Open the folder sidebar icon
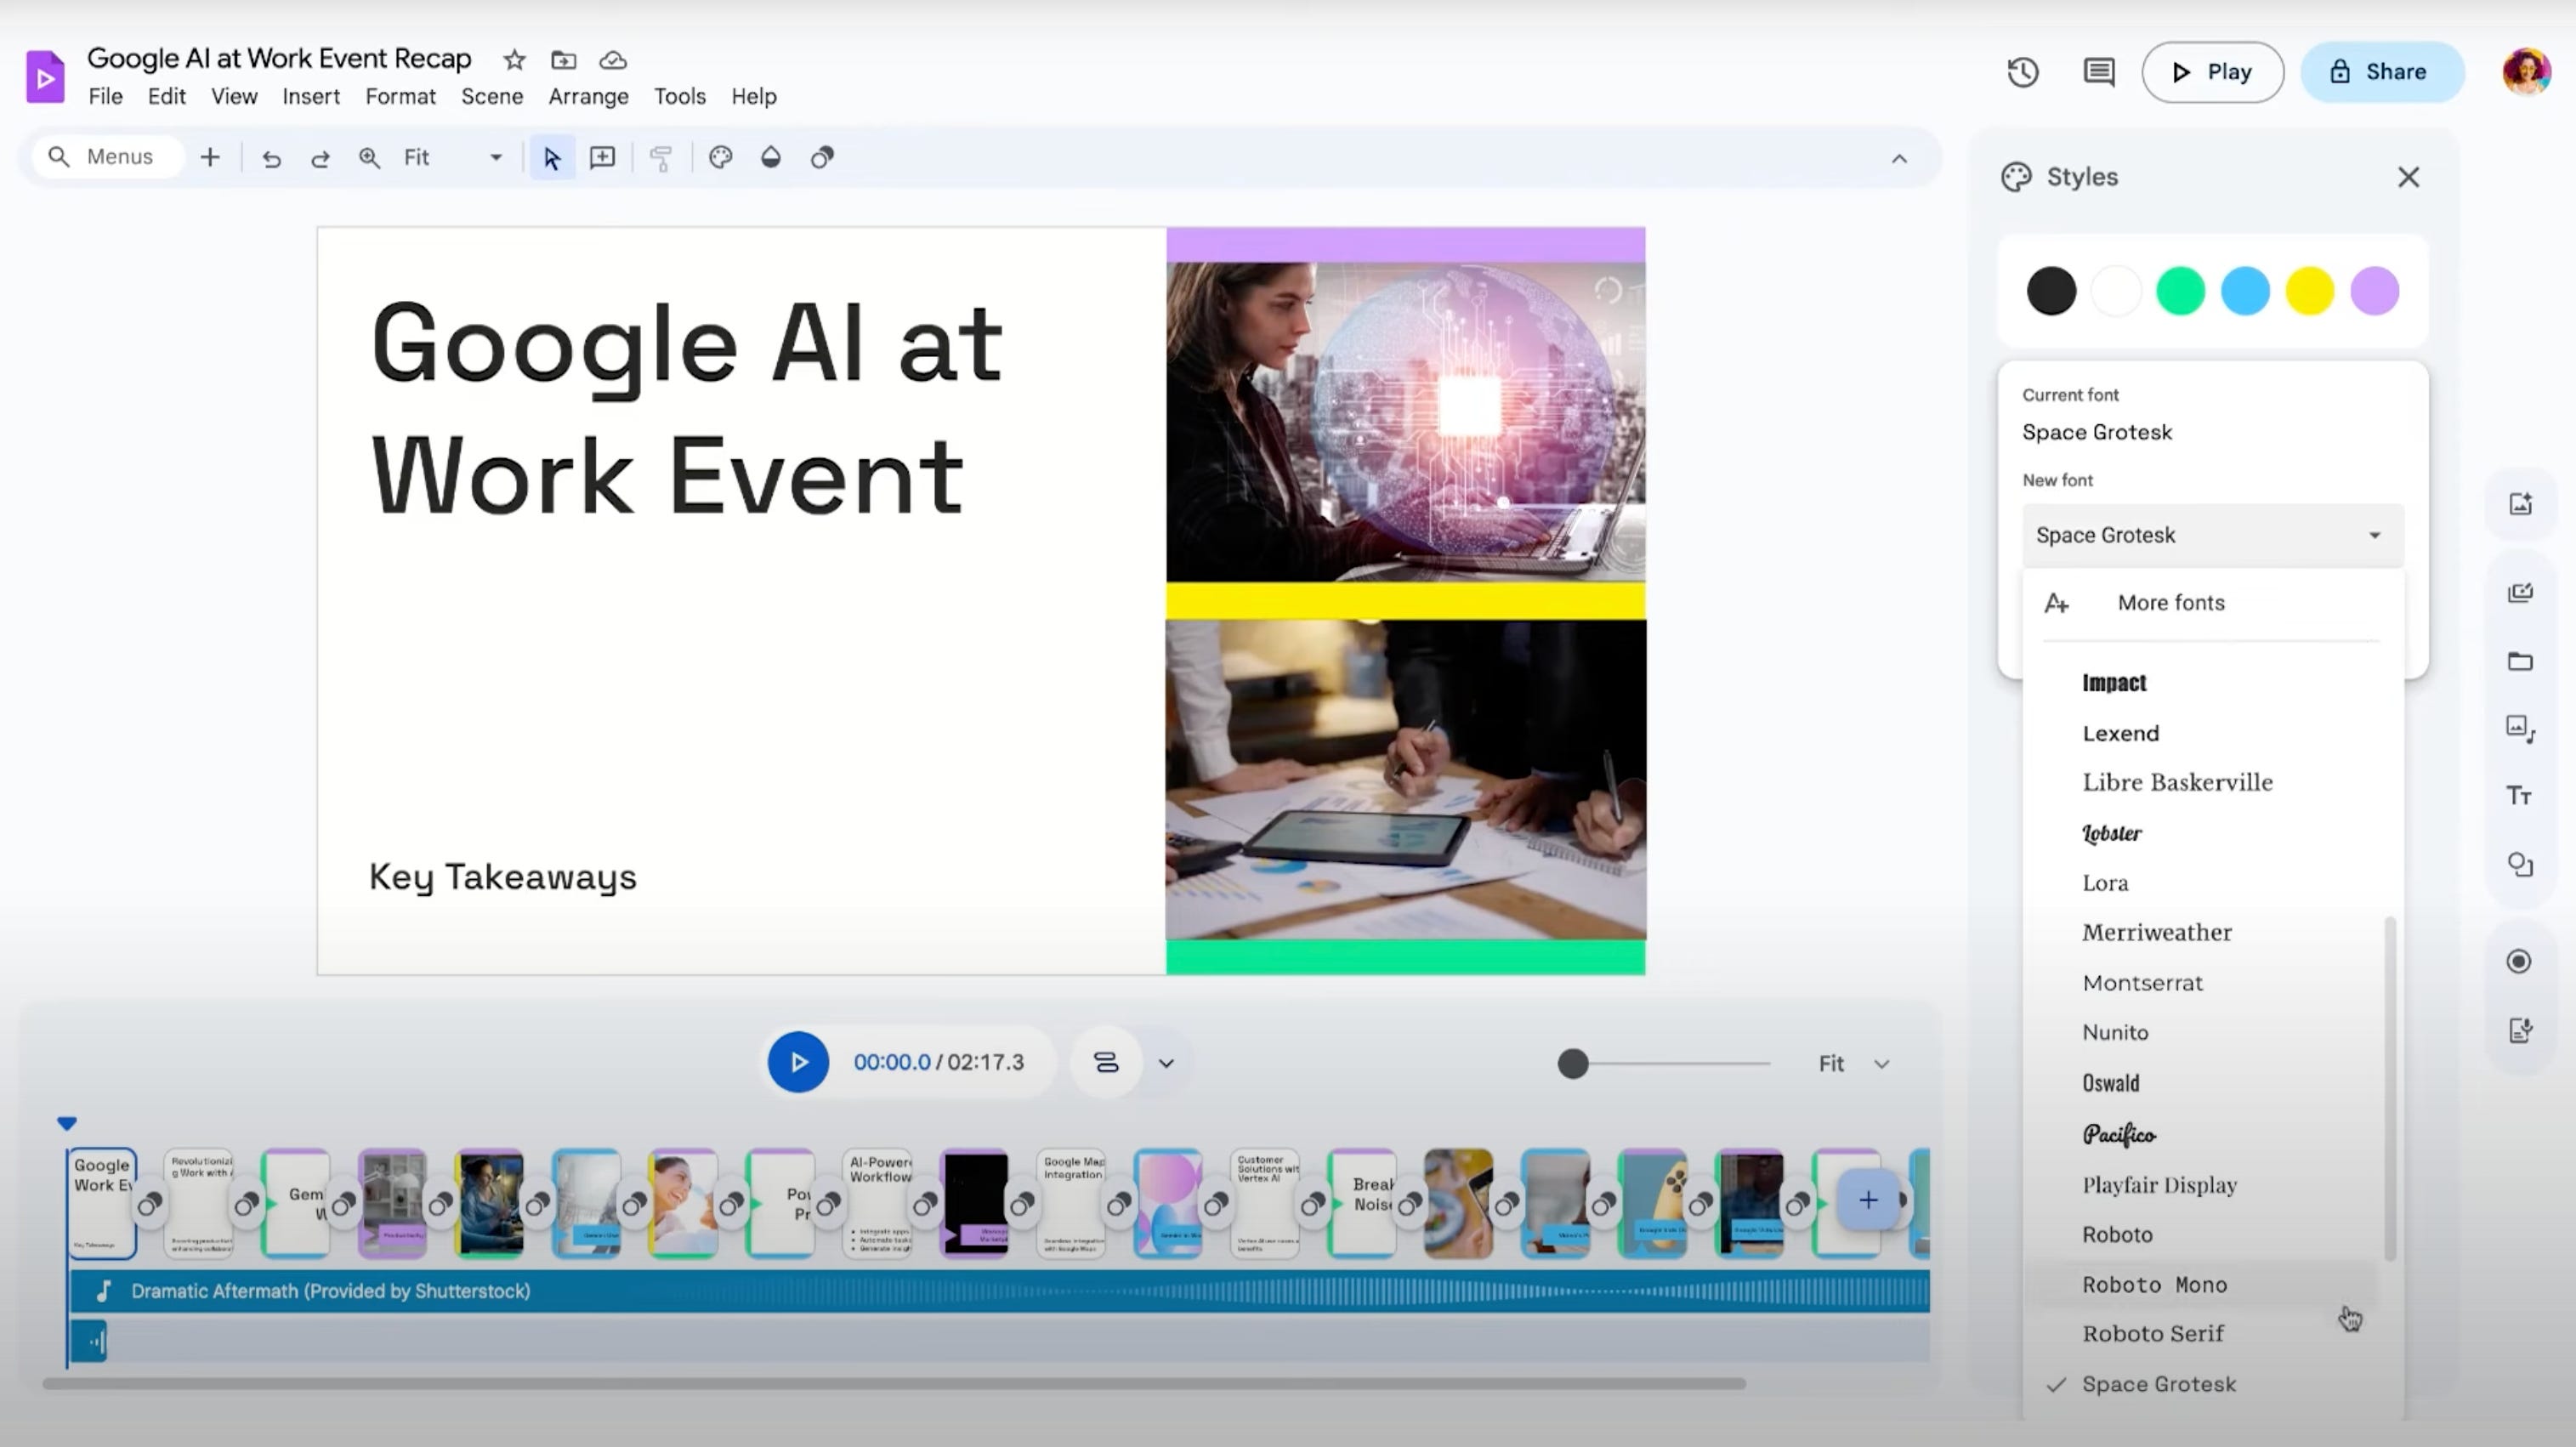Viewport: 2576px width, 1447px height. click(2520, 662)
